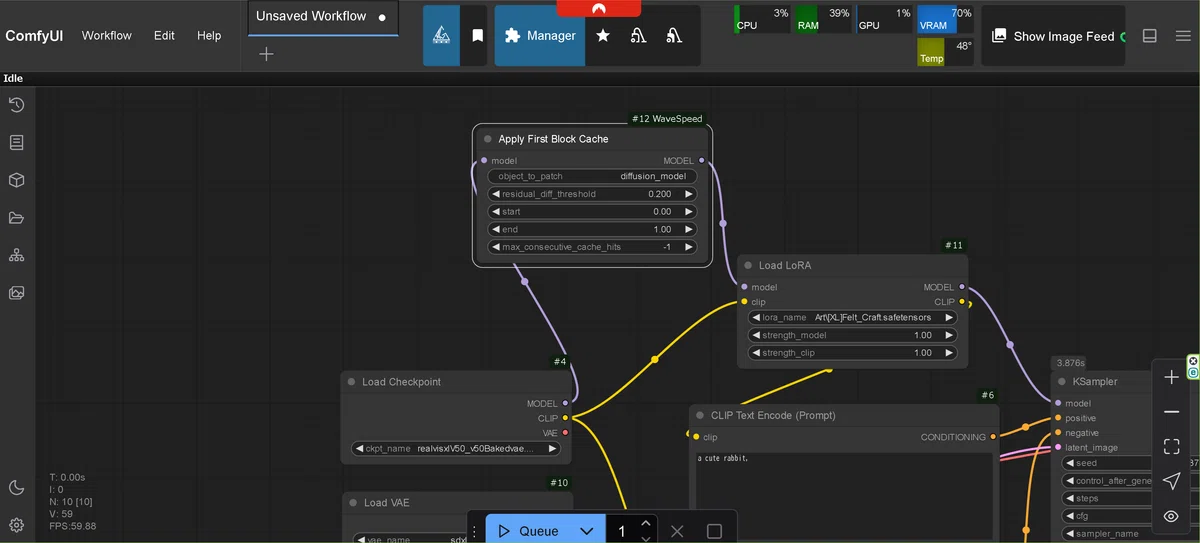Click the VAE output port on Load Checkpoint
The width and height of the screenshot is (1200, 543).
click(x=565, y=433)
